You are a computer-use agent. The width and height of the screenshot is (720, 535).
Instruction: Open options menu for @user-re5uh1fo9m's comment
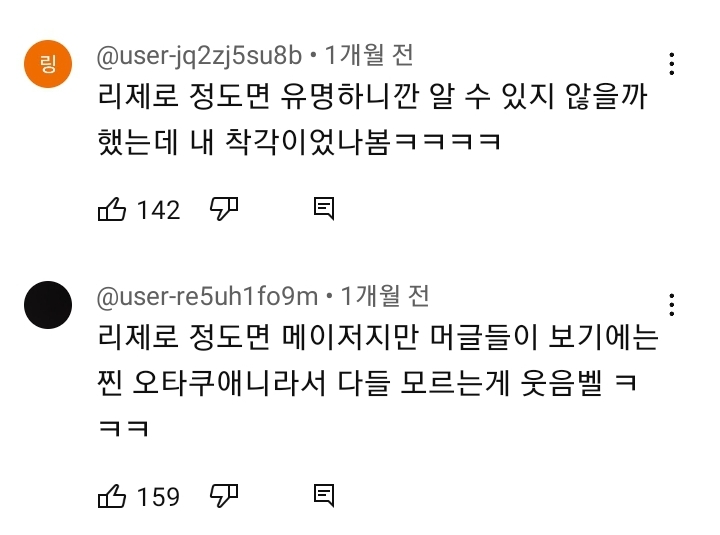[x=672, y=305]
